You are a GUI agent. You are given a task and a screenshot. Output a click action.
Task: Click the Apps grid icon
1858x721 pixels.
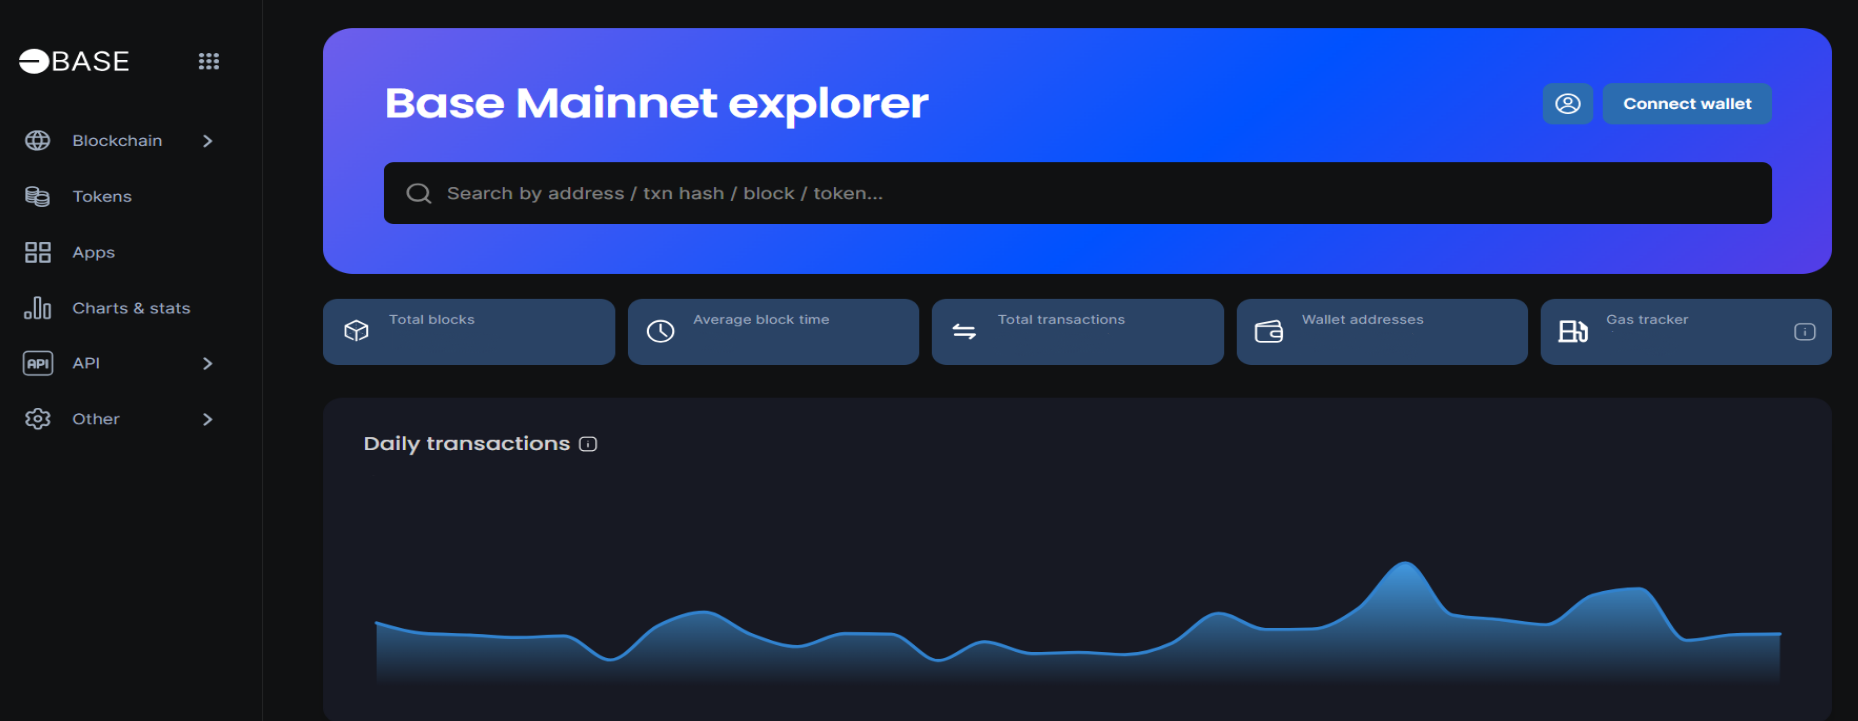[38, 252]
